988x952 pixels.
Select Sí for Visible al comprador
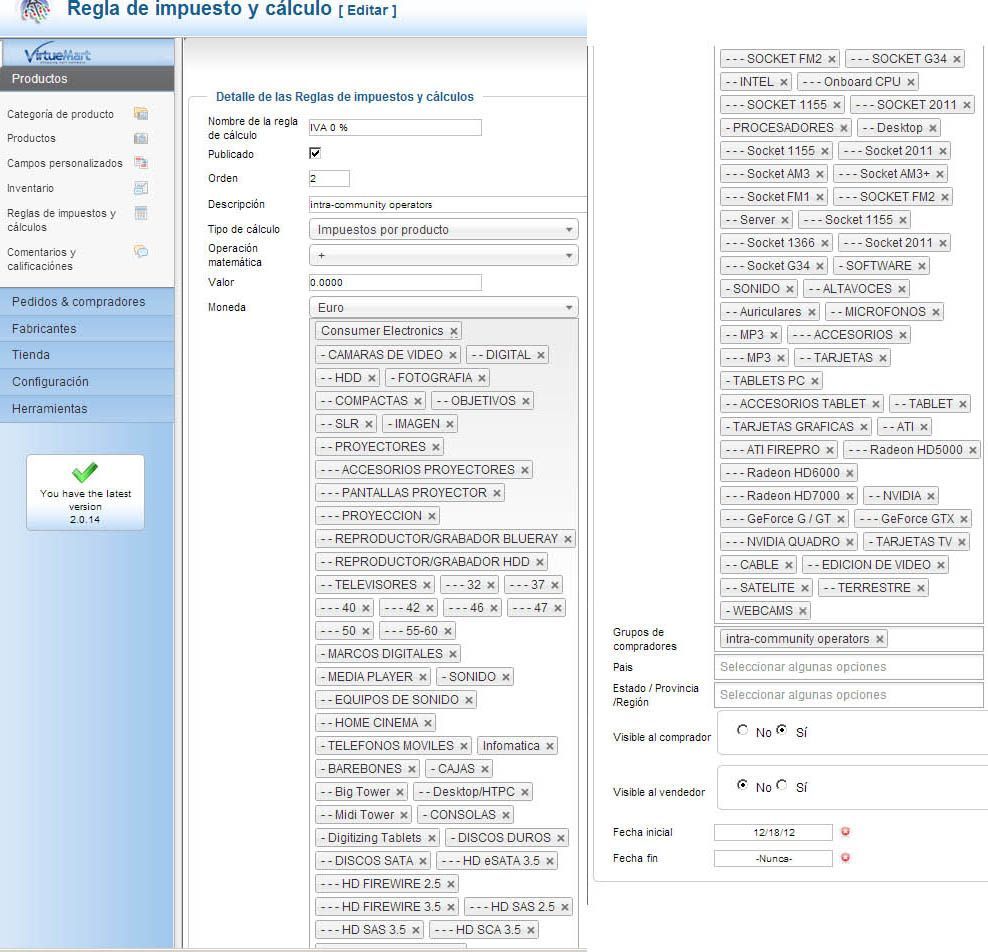point(782,730)
